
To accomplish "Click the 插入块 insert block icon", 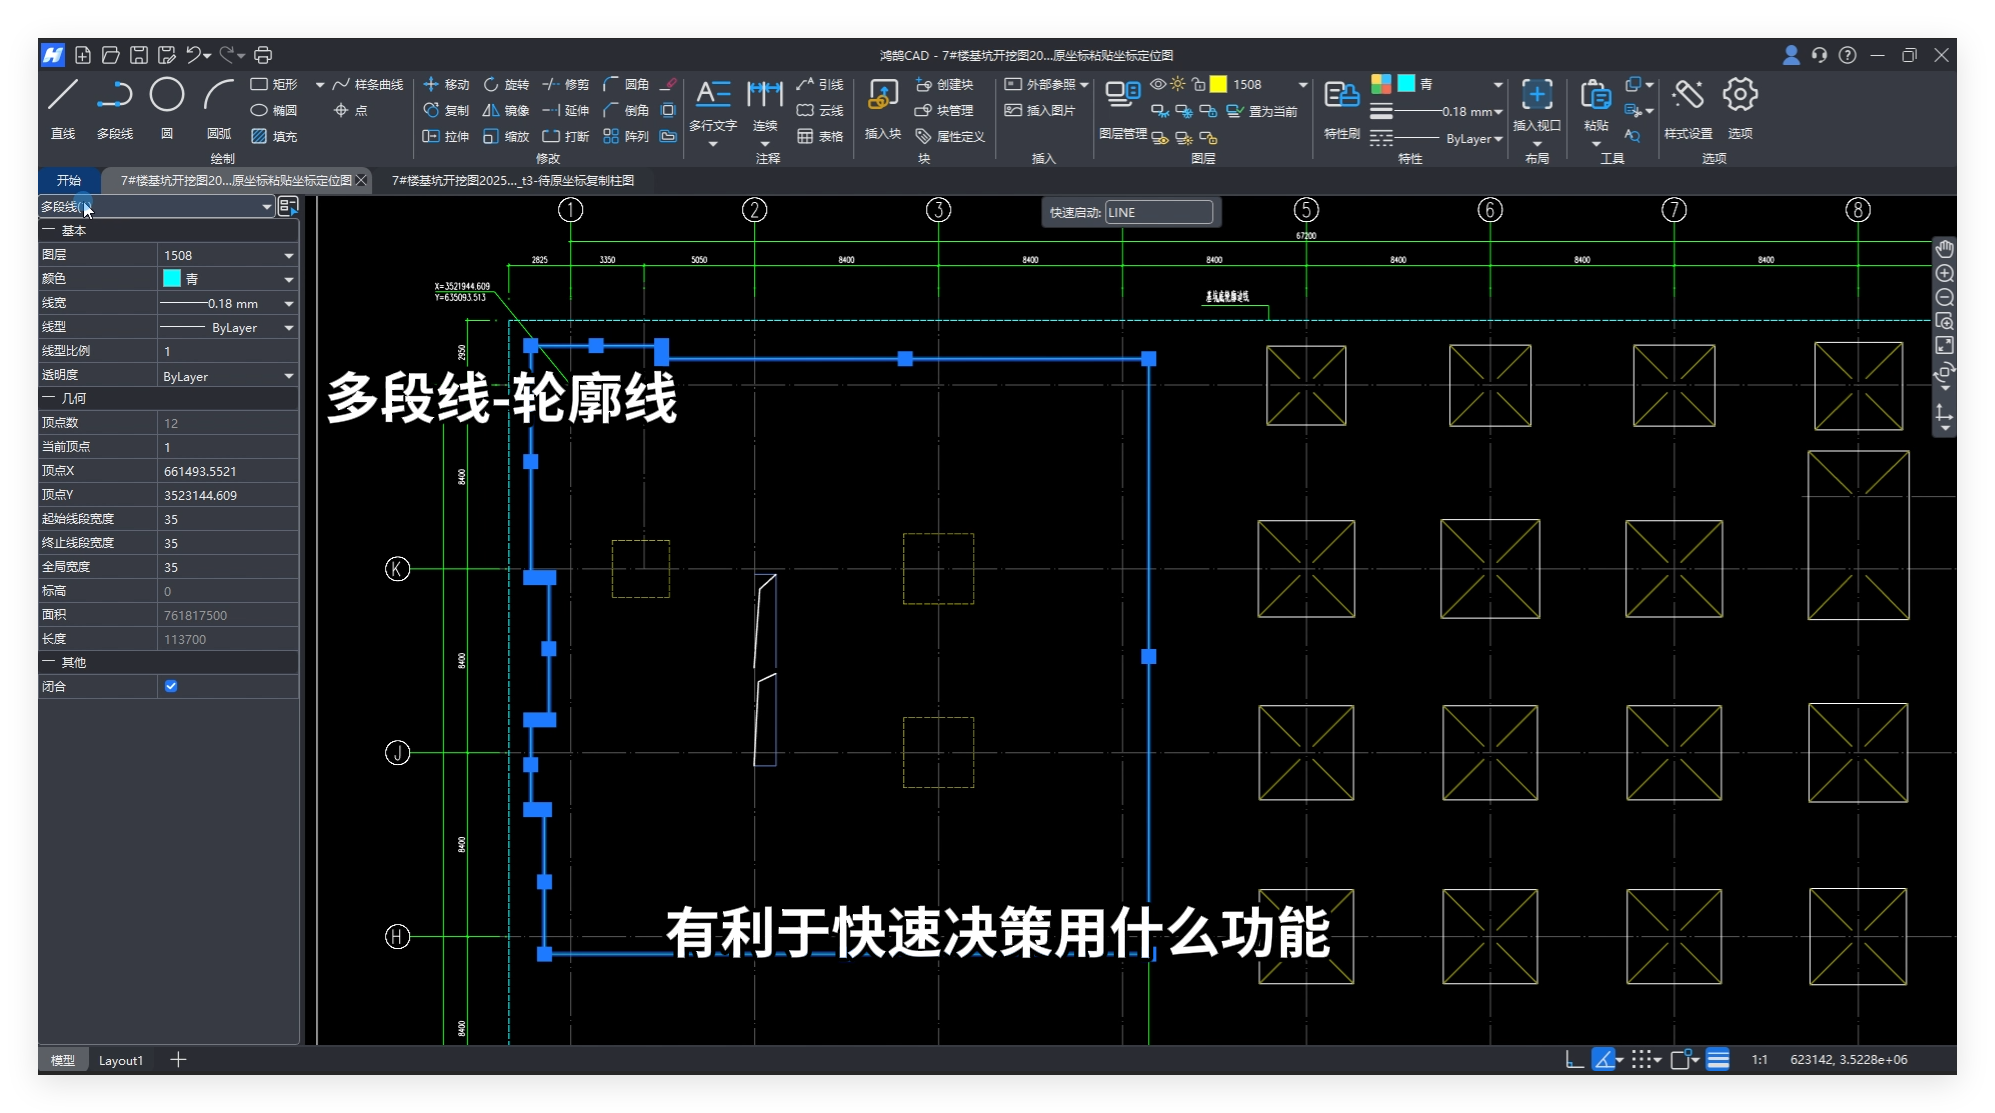I will [x=882, y=96].
